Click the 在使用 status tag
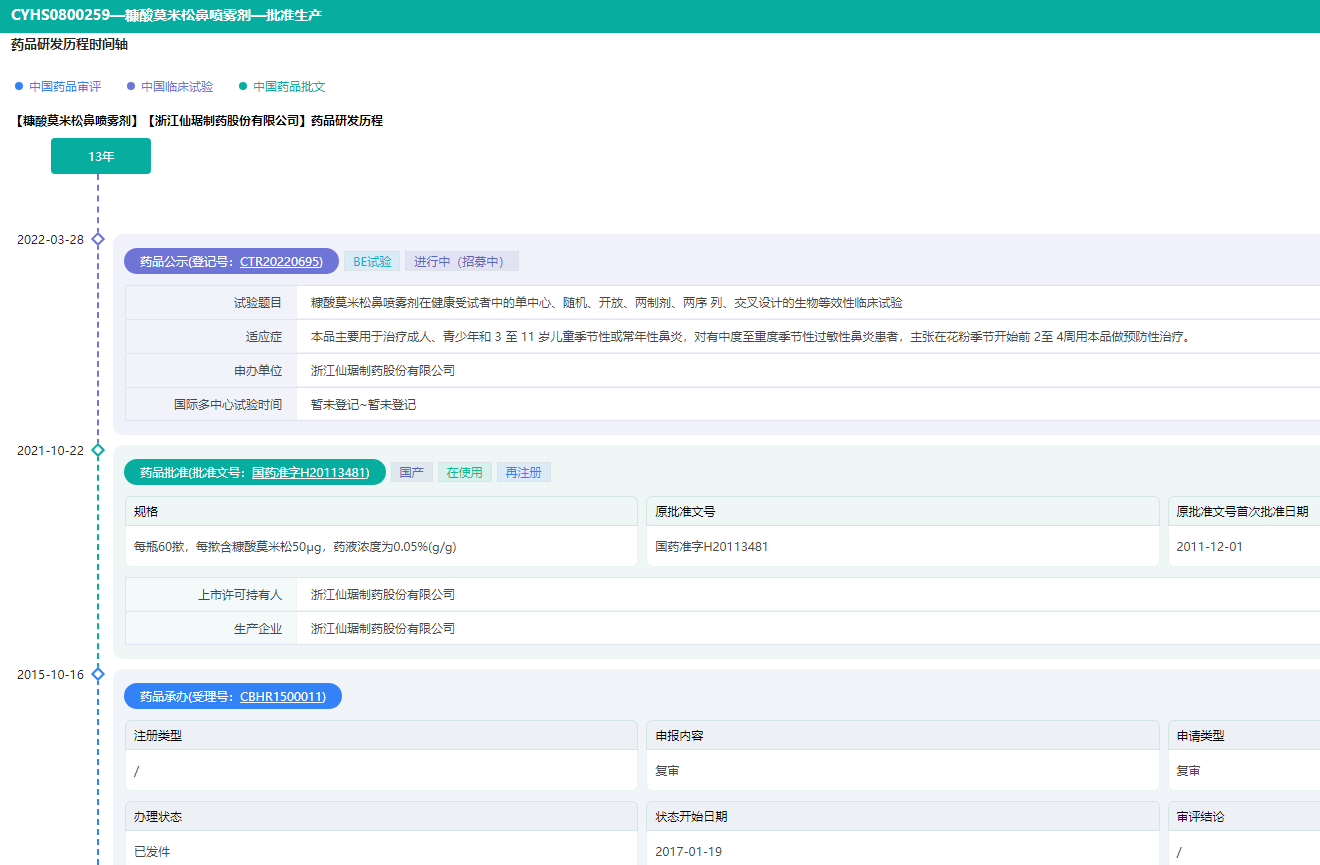The image size is (1320, 865). pyautogui.click(x=464, y=472)
